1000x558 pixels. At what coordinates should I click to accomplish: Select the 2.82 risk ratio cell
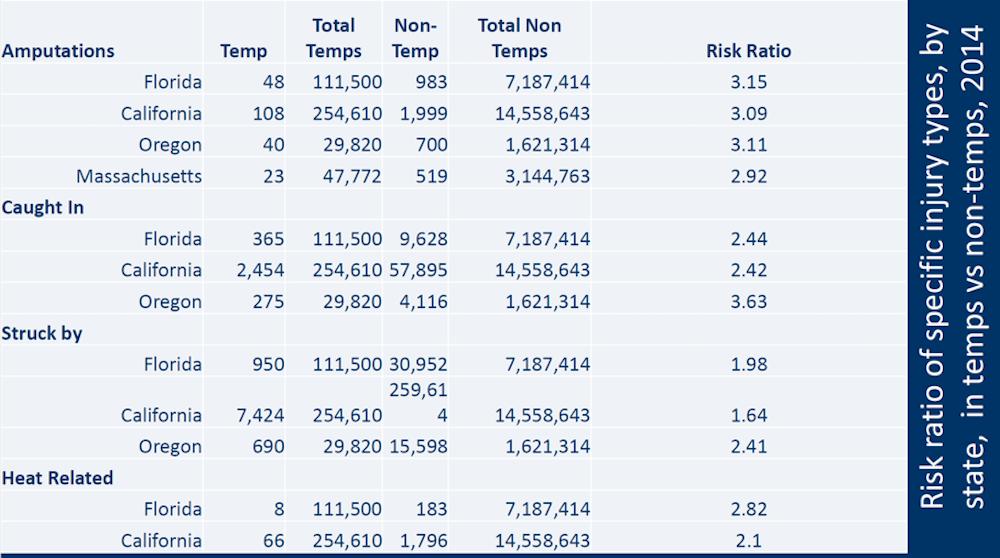[x=748, y=509]
